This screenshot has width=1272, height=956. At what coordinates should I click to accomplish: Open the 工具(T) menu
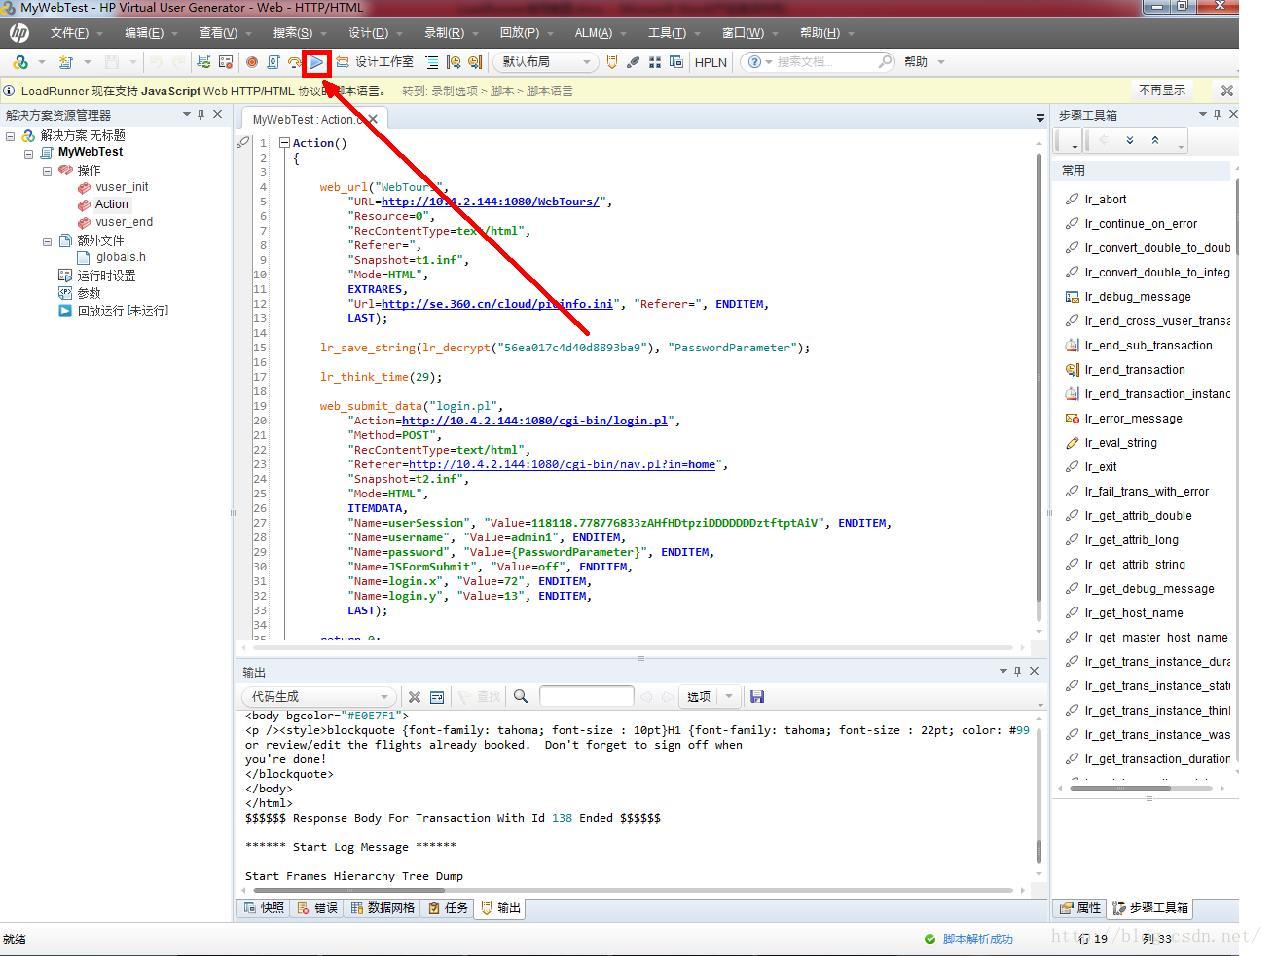pos(667,33)
